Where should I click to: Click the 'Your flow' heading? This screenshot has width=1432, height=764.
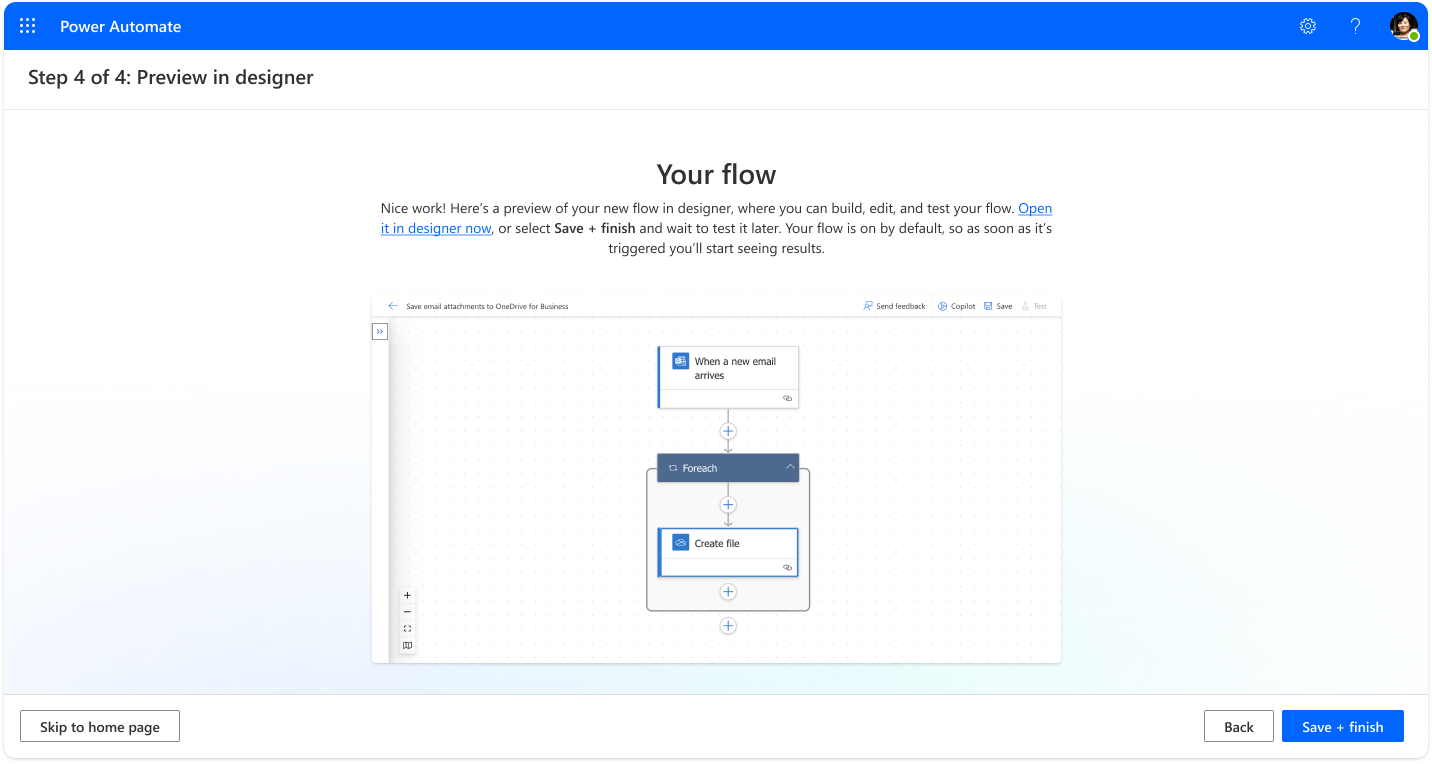[716, 174]
